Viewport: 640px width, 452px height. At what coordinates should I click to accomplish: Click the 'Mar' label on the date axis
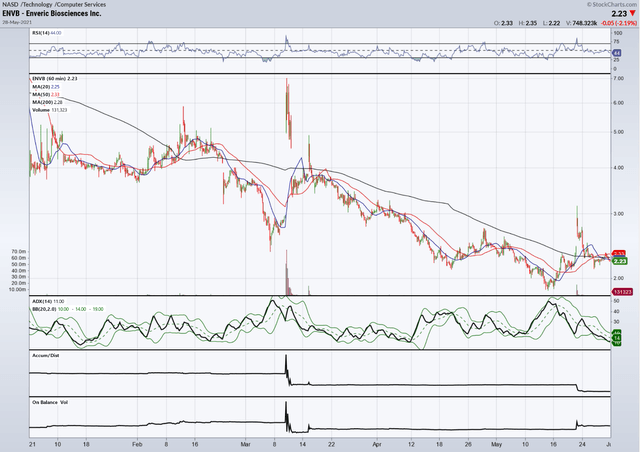(246, 444)
